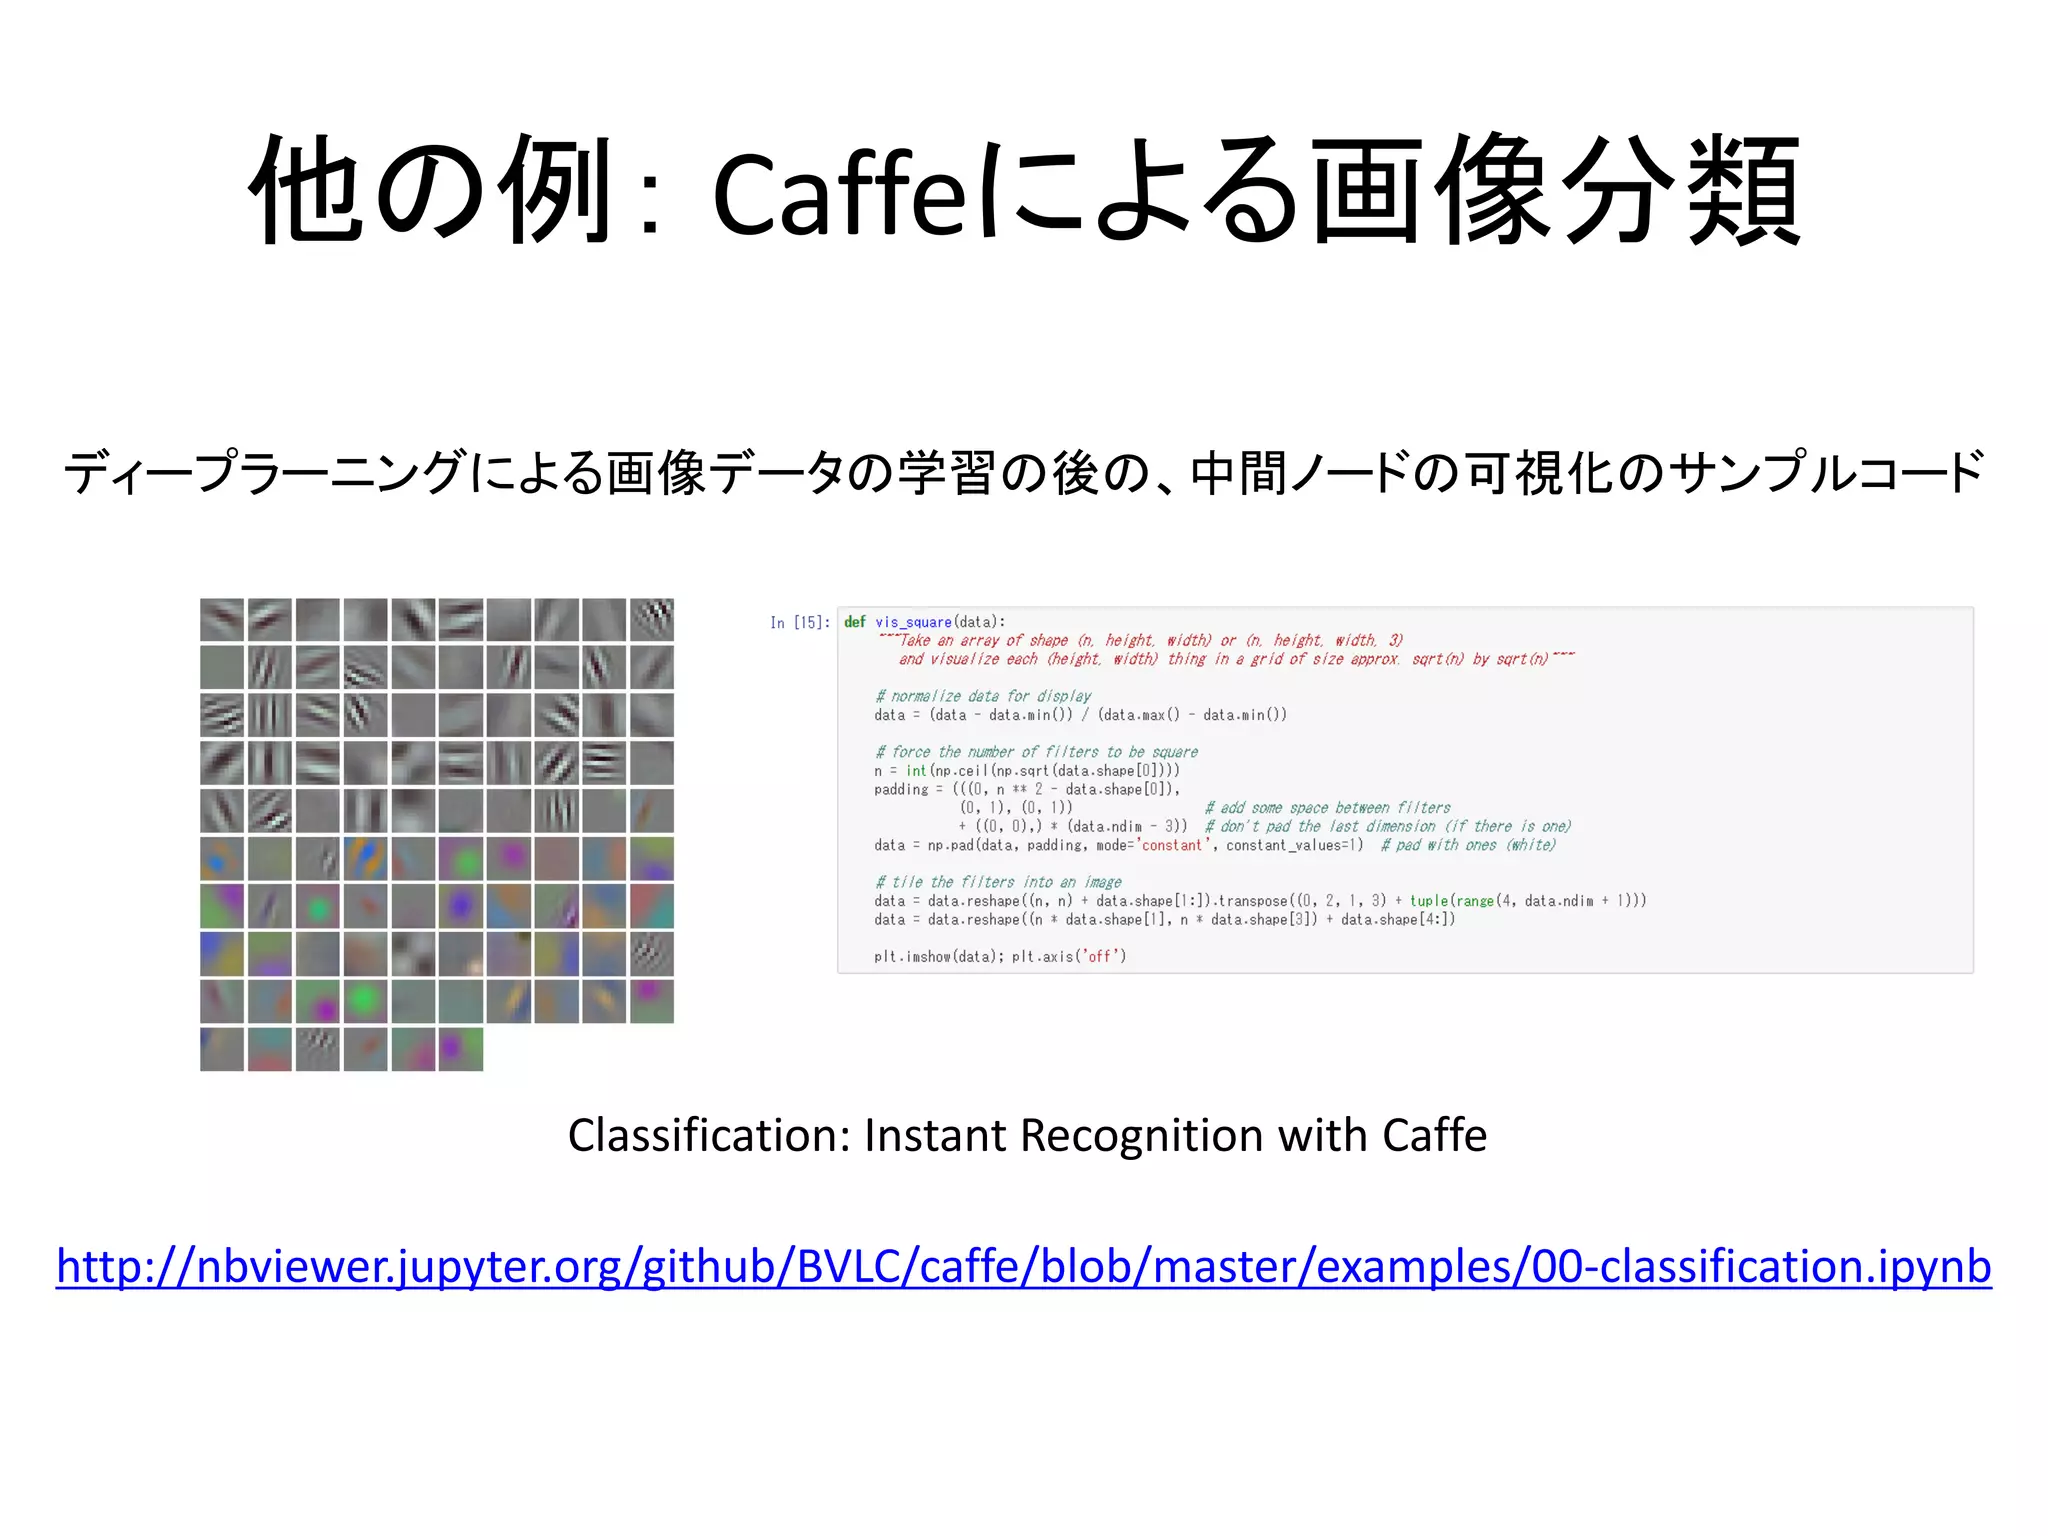Click the '# tile the filters into an image' comment

click(x=998, y=882)
